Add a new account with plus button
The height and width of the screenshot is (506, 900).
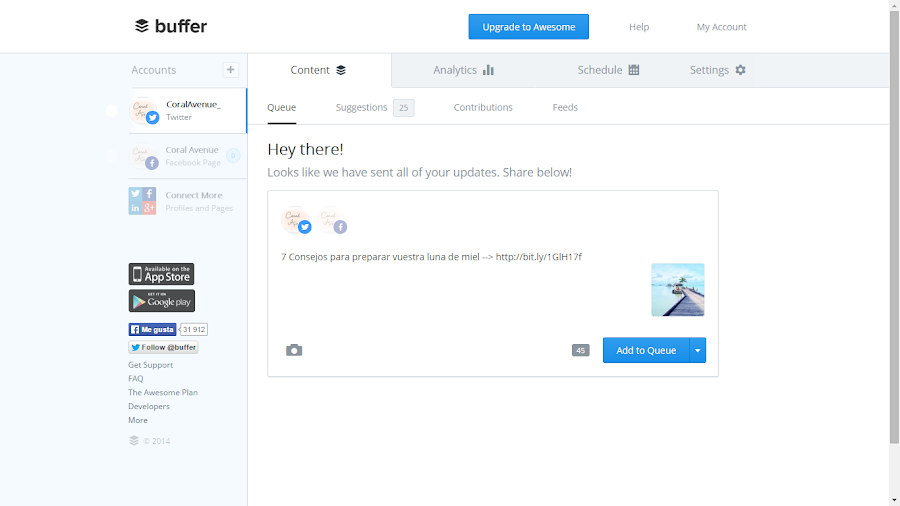[230, 69]
